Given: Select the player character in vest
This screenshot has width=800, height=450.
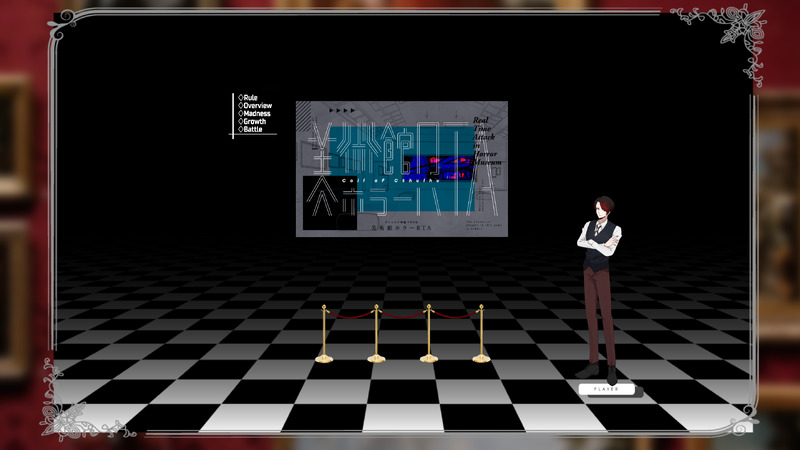Looking at the screenshot, I should 599,289.
